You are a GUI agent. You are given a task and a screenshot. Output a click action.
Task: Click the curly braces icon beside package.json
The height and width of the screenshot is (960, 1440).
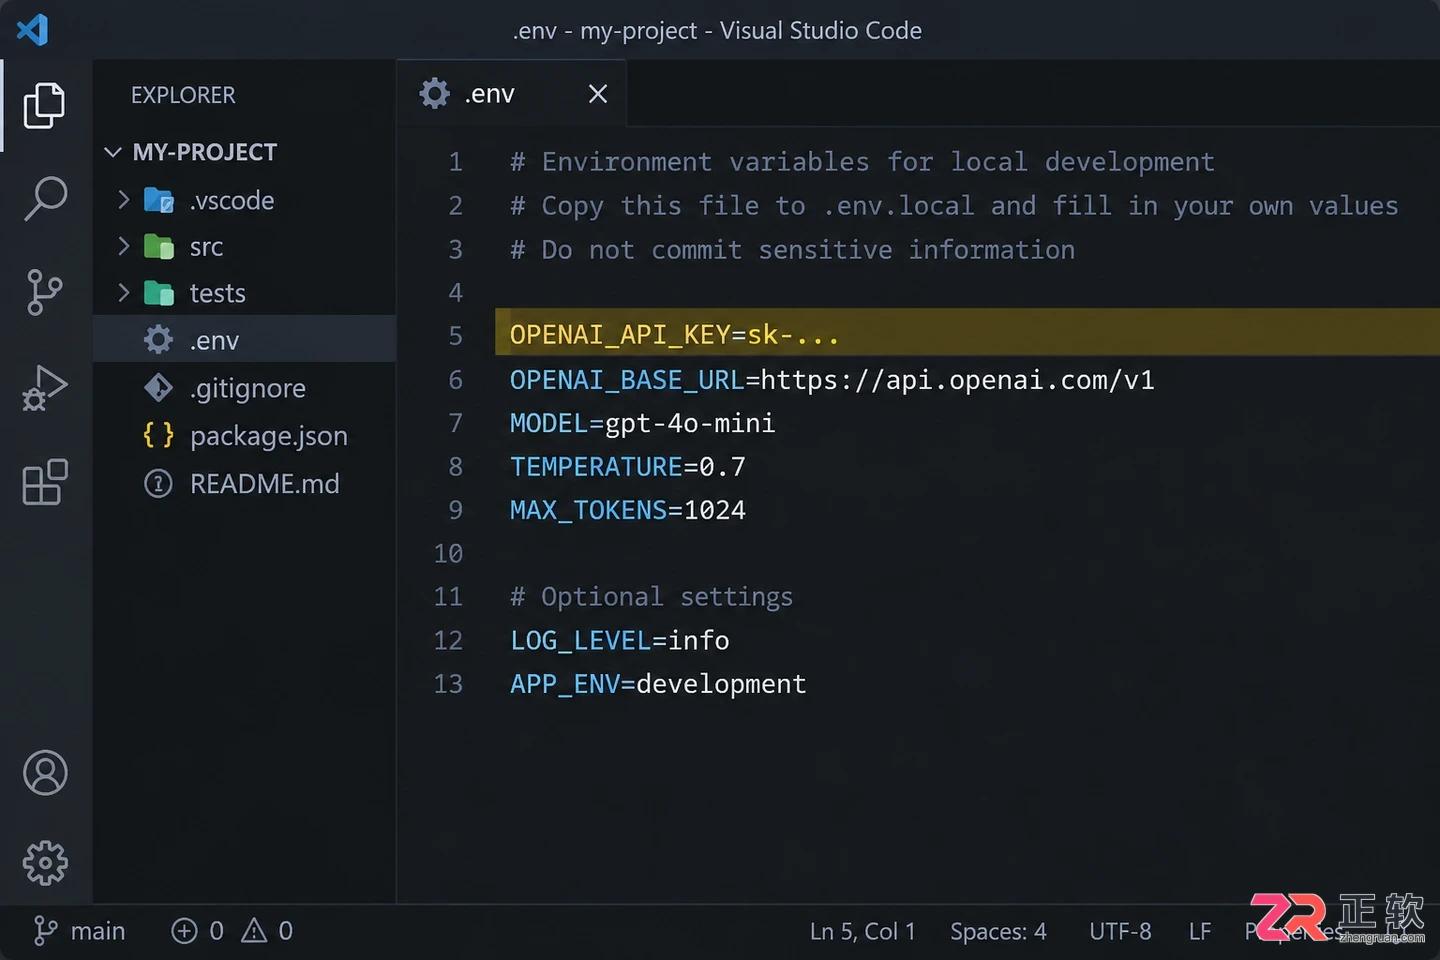click(158, 435)
